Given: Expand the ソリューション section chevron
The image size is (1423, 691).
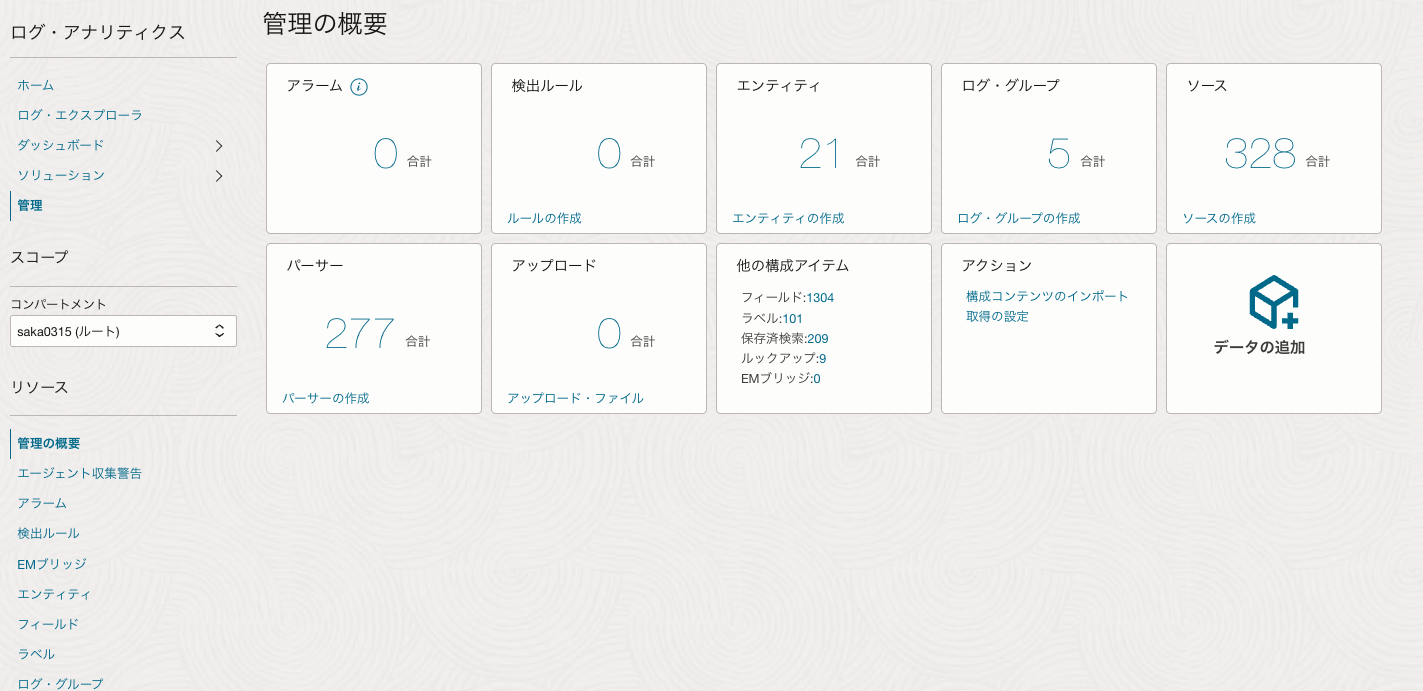Looking at the screenshot, I should pyautogui.click(x=218, y=176).
